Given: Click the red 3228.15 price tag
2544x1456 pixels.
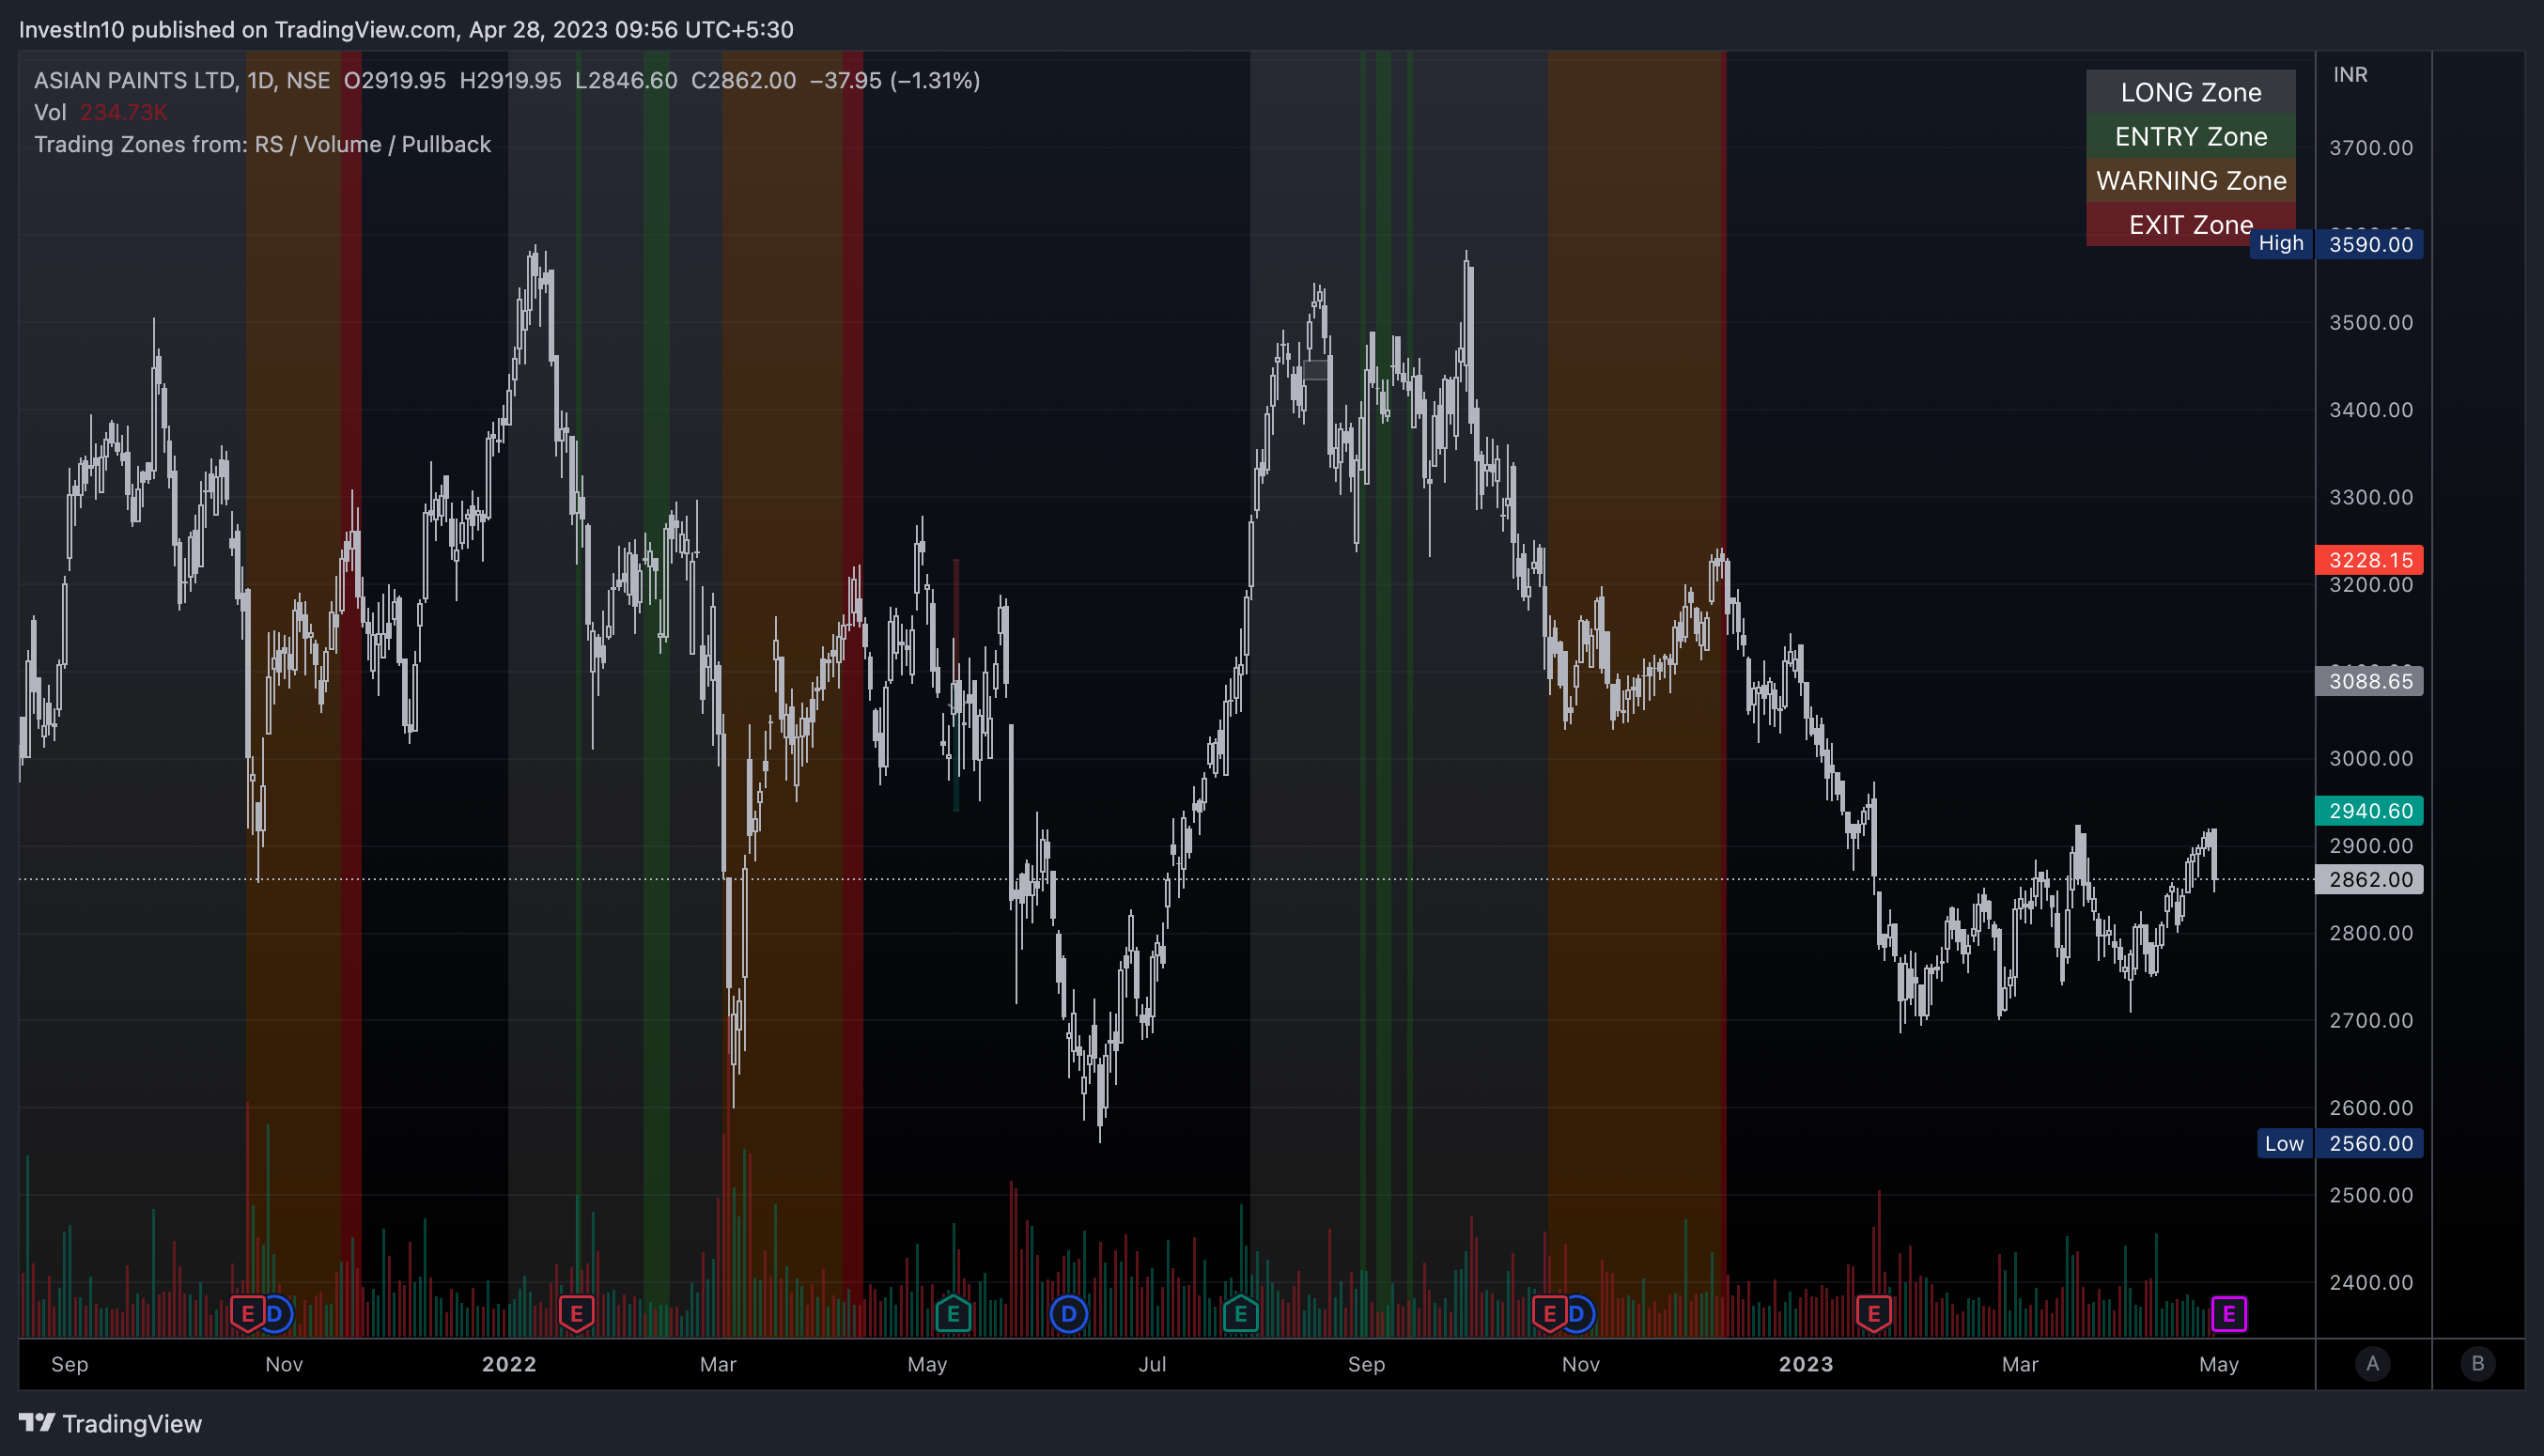Looking at the screenshot, I should [x=2370, y=560].
